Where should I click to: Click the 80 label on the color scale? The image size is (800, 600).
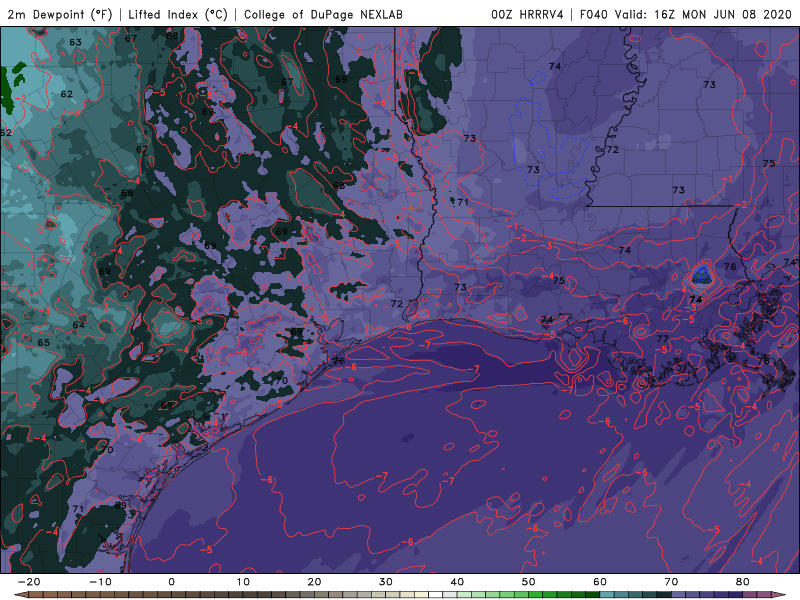tap(743, 582)
